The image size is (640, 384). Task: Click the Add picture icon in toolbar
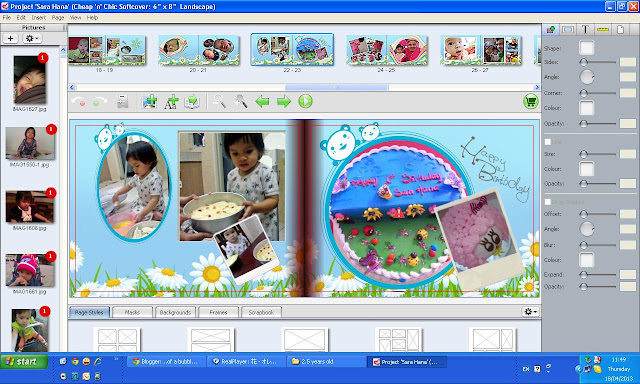click(x=149, y=101)
